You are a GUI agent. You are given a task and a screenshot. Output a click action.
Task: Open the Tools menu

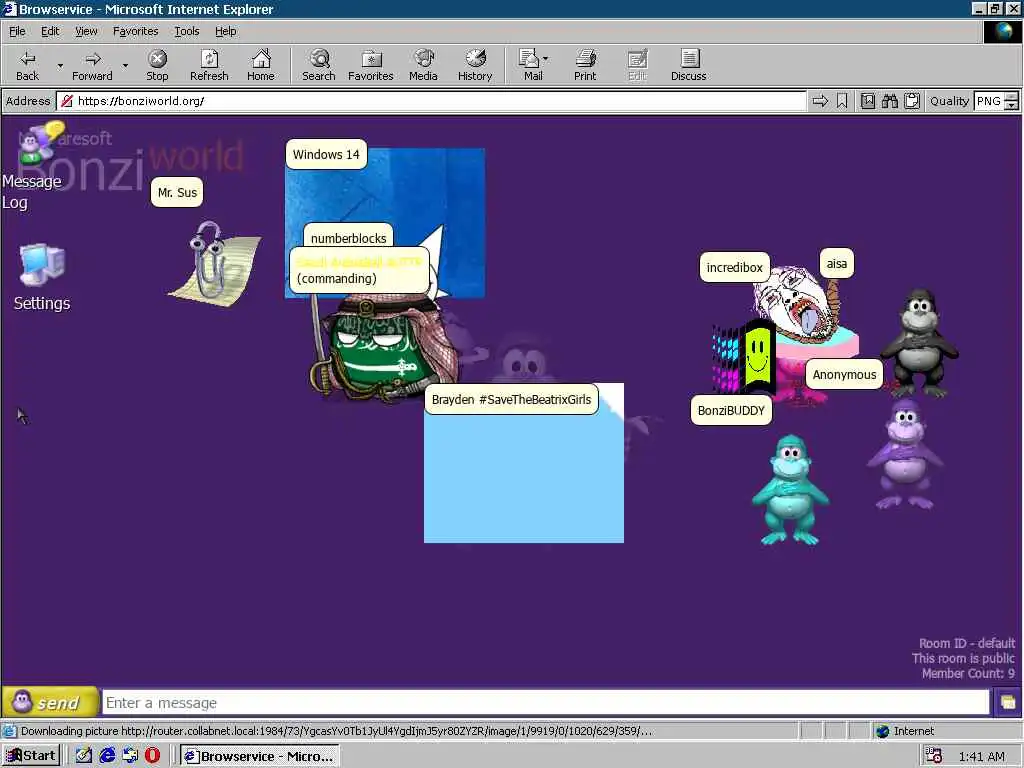(x=186, y=31)
